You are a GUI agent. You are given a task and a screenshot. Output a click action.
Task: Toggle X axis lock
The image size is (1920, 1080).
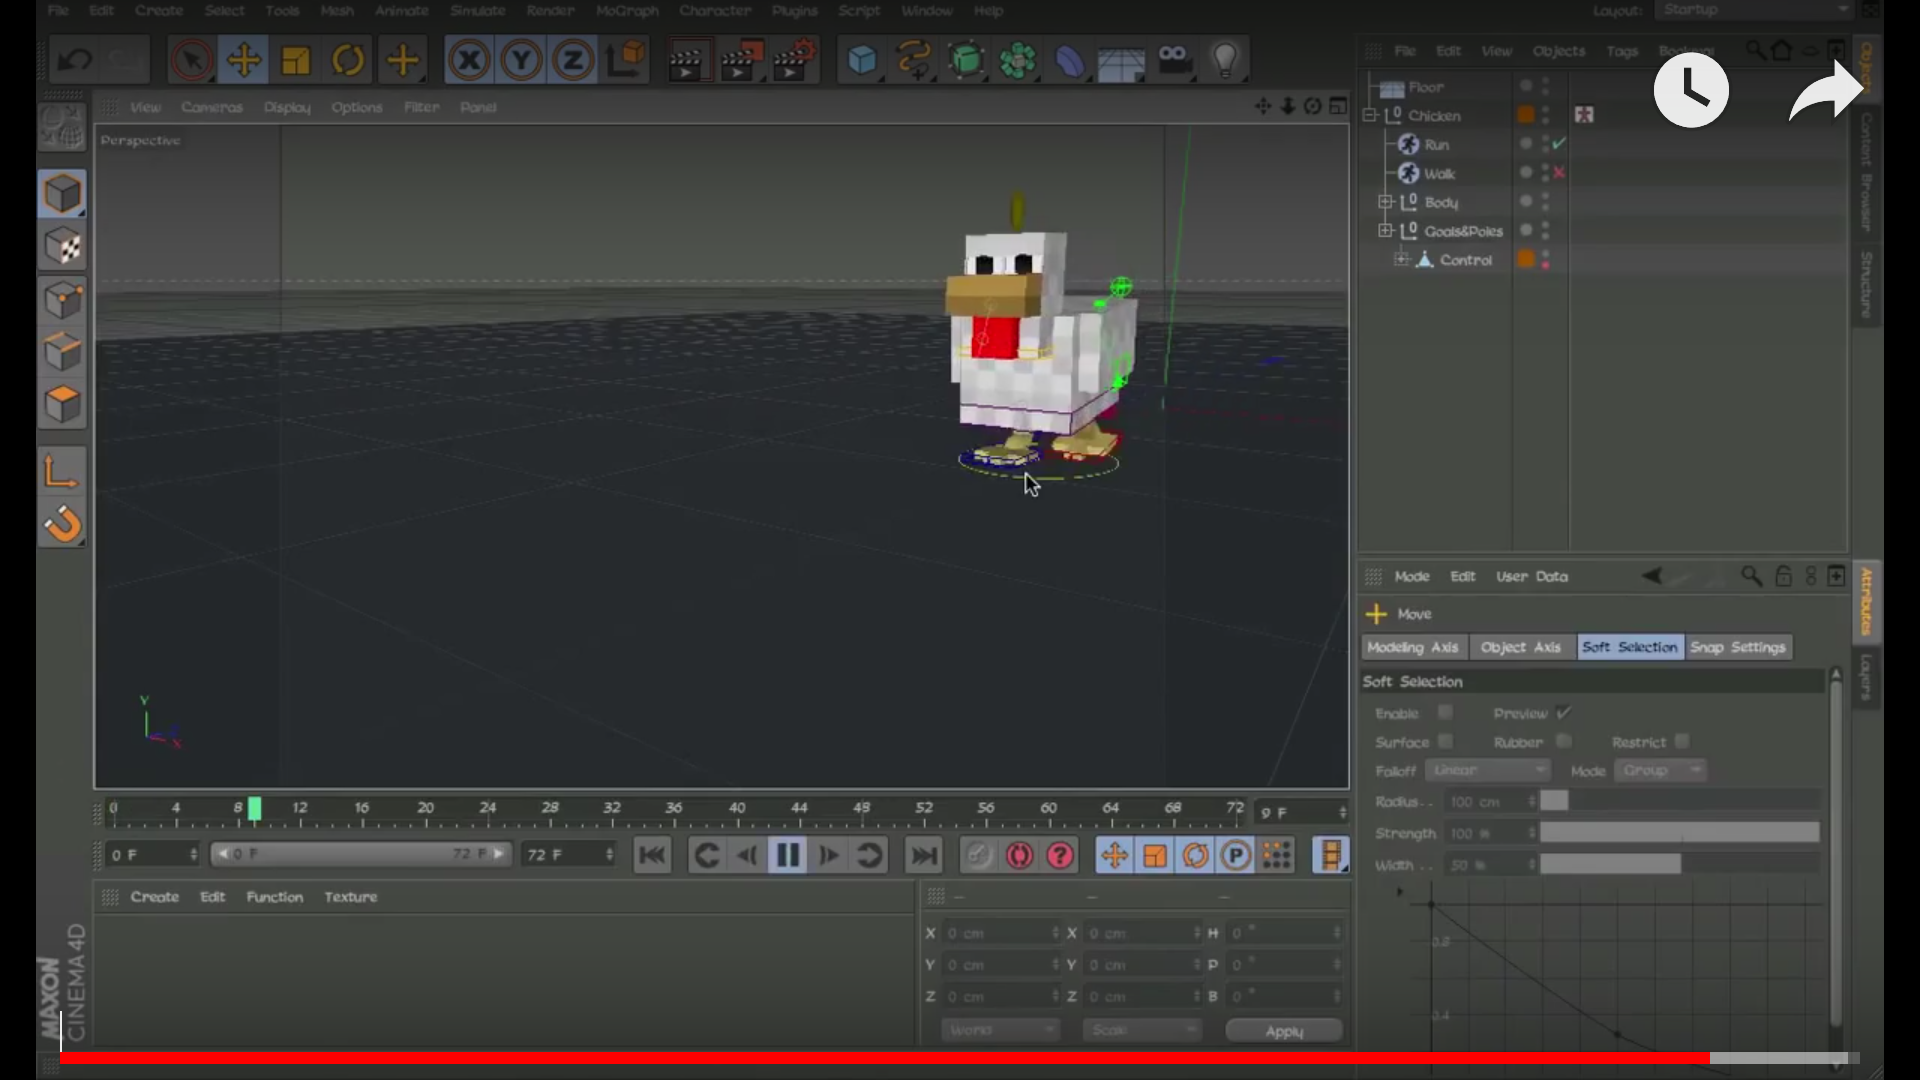coord(469,61)
